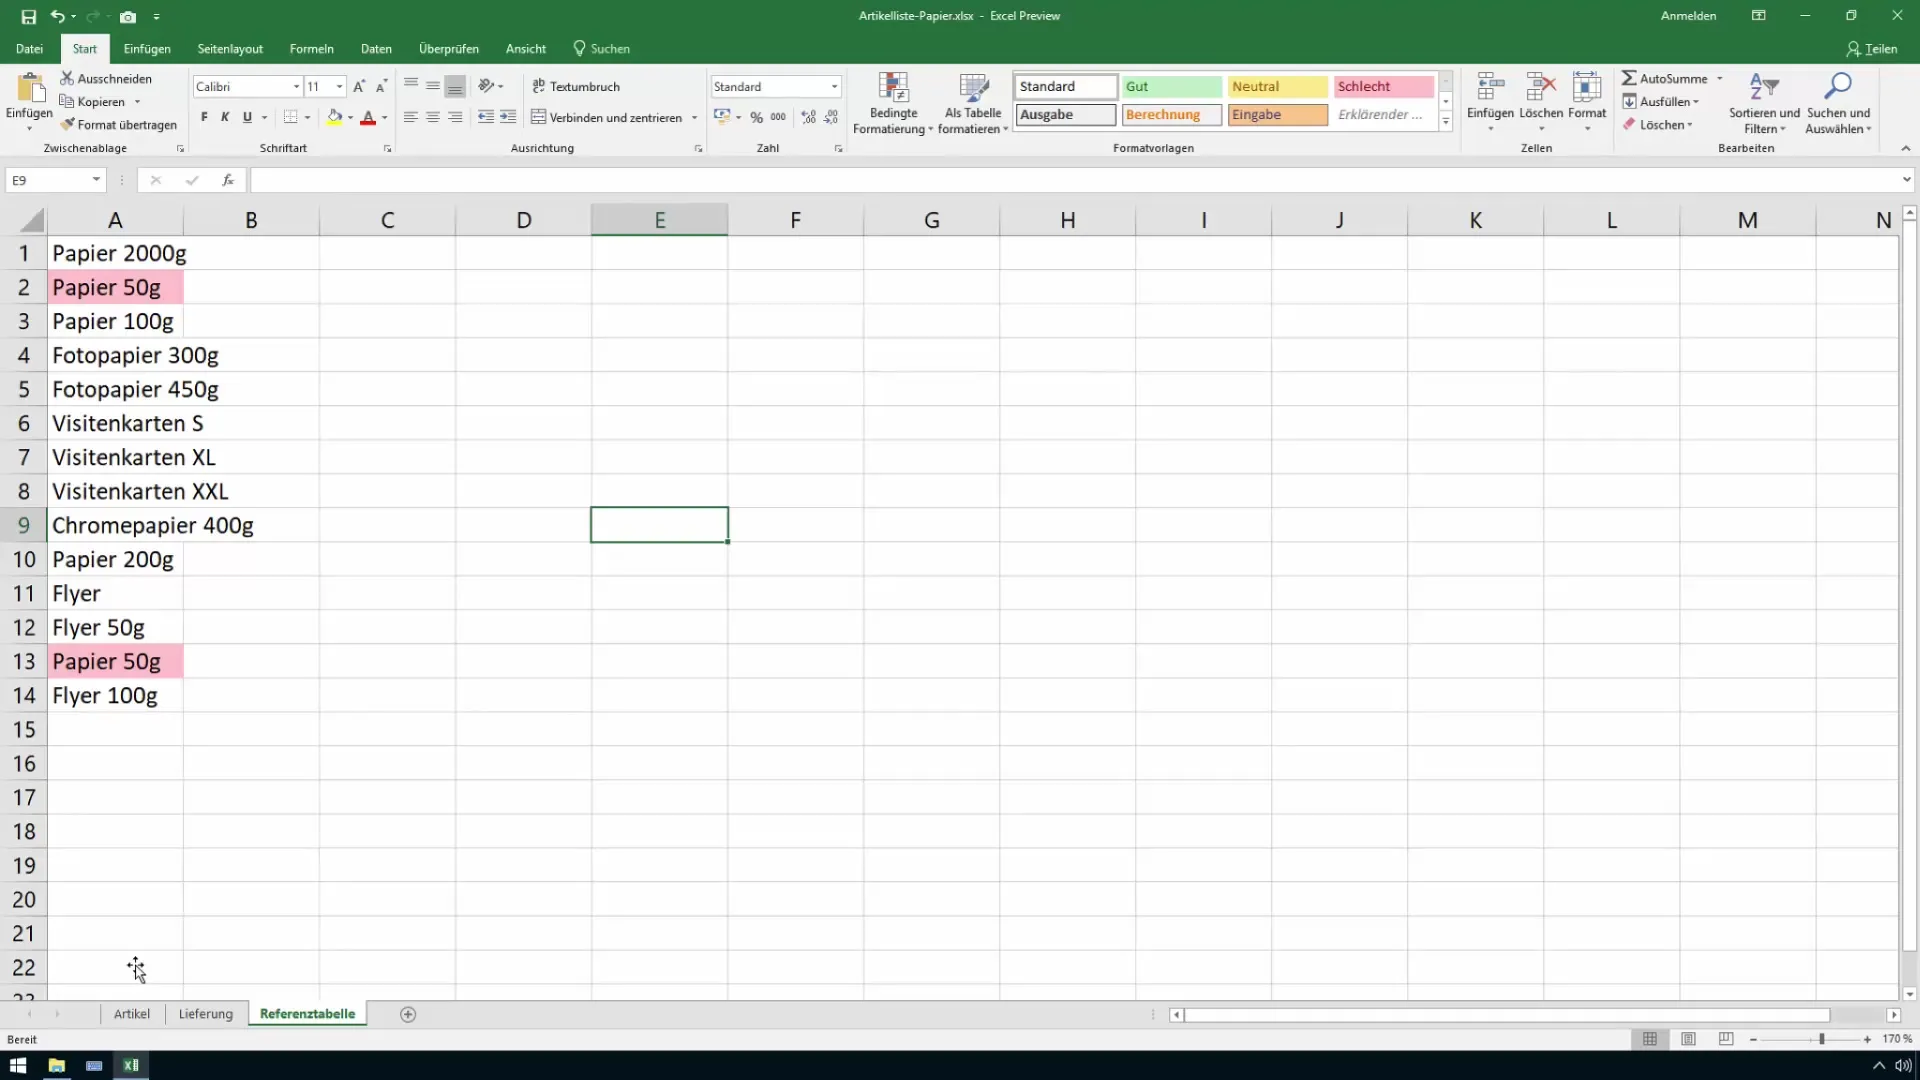Image resolution: width=1920 pixels, height=1080 pixels.
Task: Apply the Schlecht cell style
Action: [1383, 87]
